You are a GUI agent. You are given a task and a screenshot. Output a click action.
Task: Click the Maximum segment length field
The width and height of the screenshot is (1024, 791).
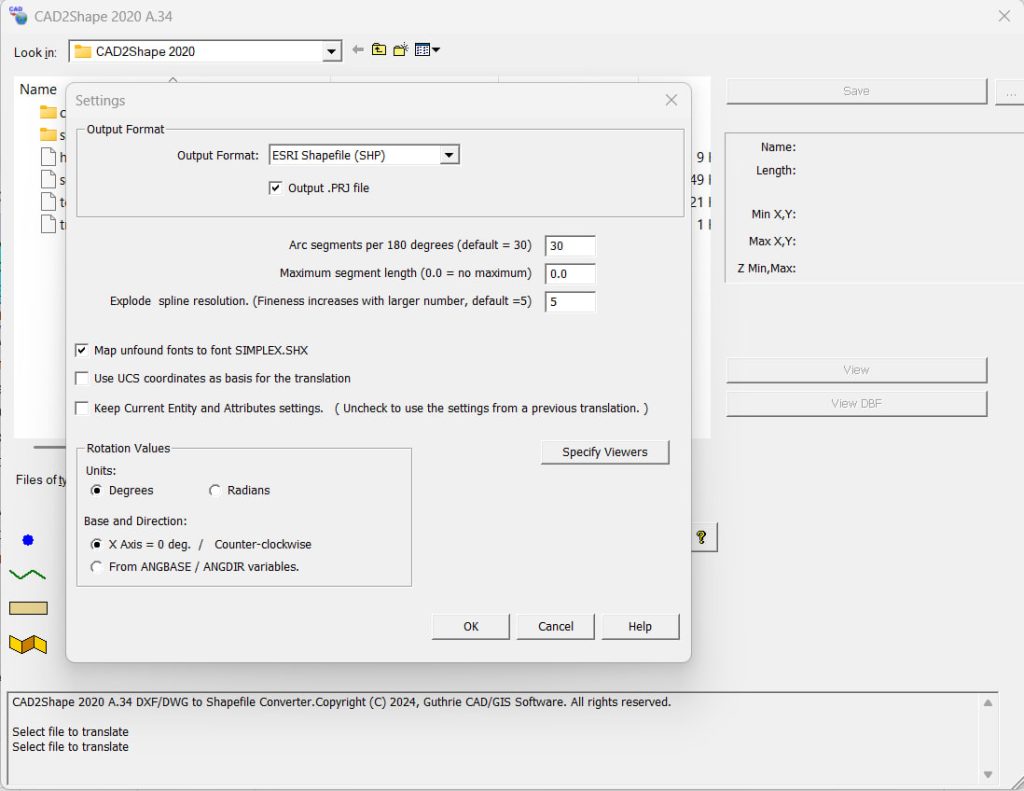pyautogui.click(x=569, y=274)
